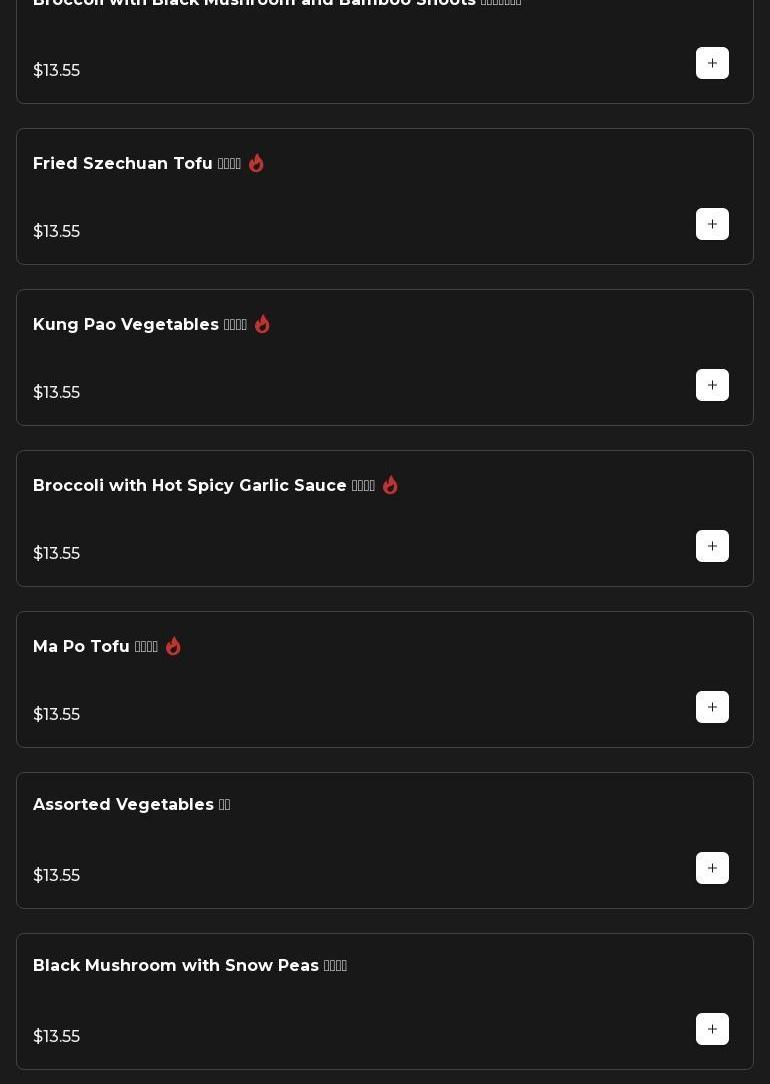The width and height of the screenshot is (770, 1084).
Task: Add Kung Pao Vegetables to cart
Action: click(x=712, y=385)
